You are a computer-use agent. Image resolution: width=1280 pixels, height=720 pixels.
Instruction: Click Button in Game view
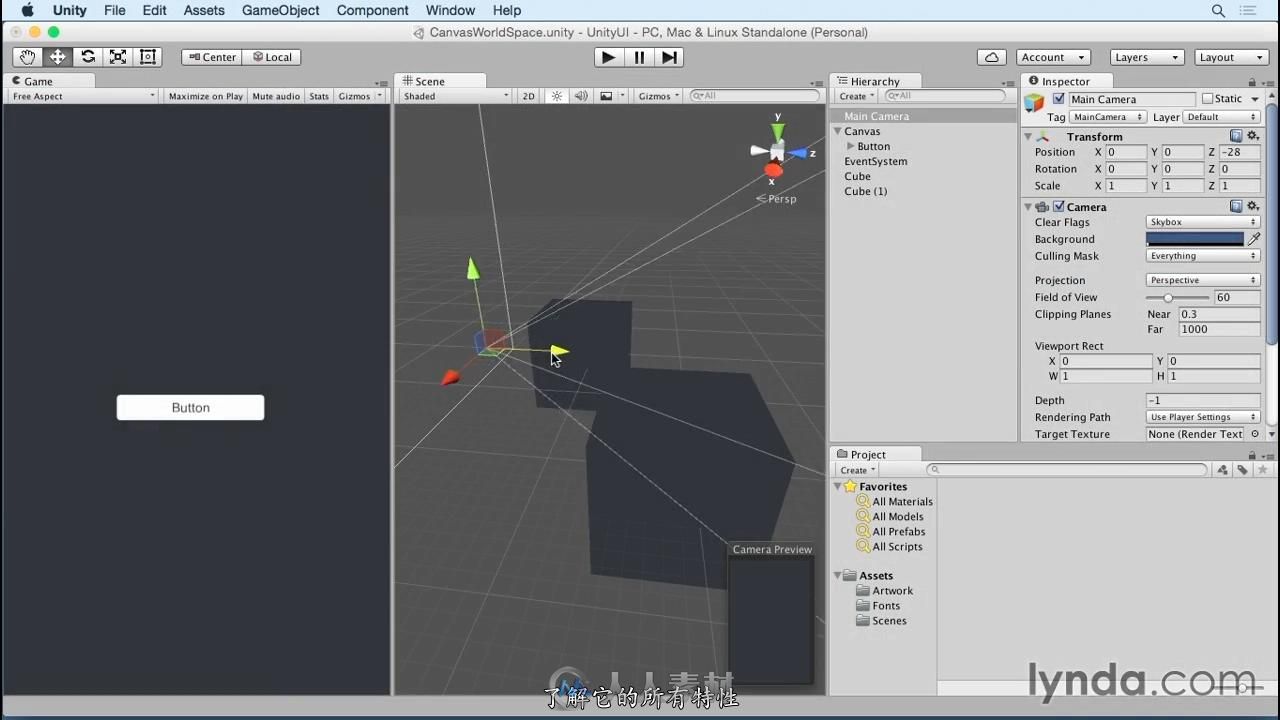pos(190,407)
